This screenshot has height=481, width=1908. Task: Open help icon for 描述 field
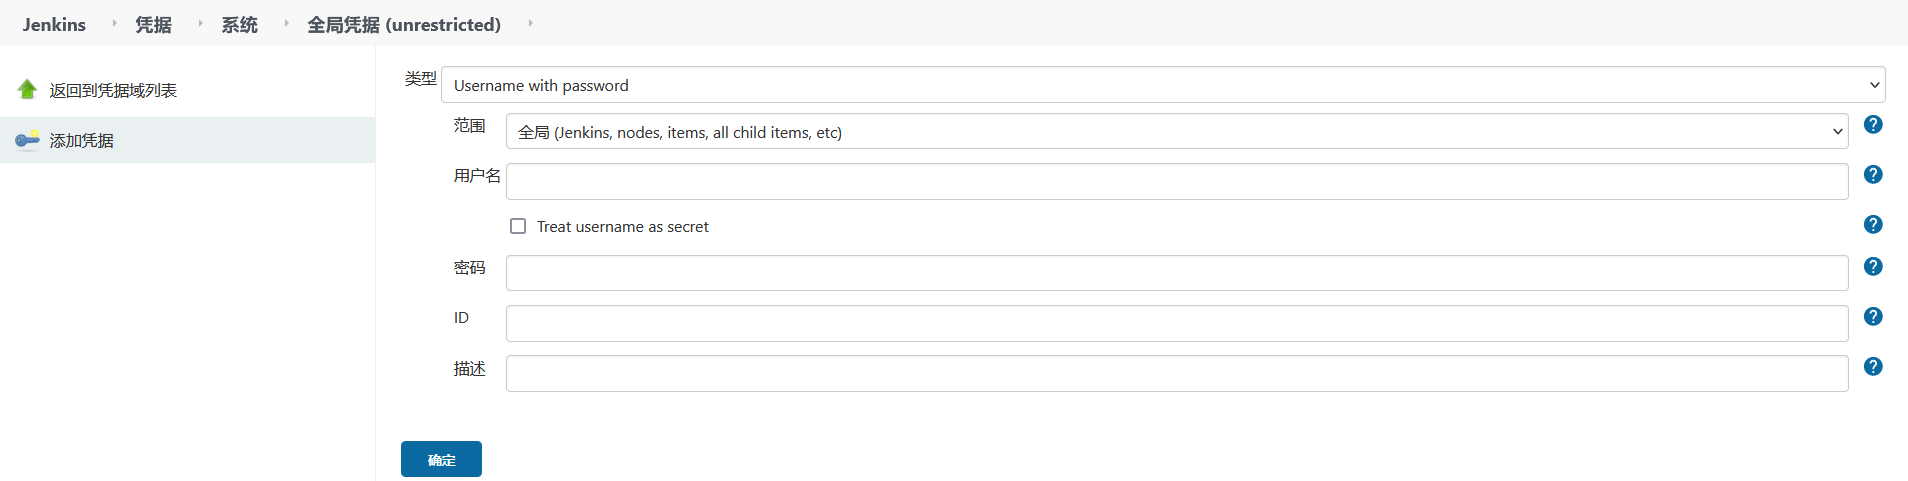pyautogui.click(x=1873, y=367)
